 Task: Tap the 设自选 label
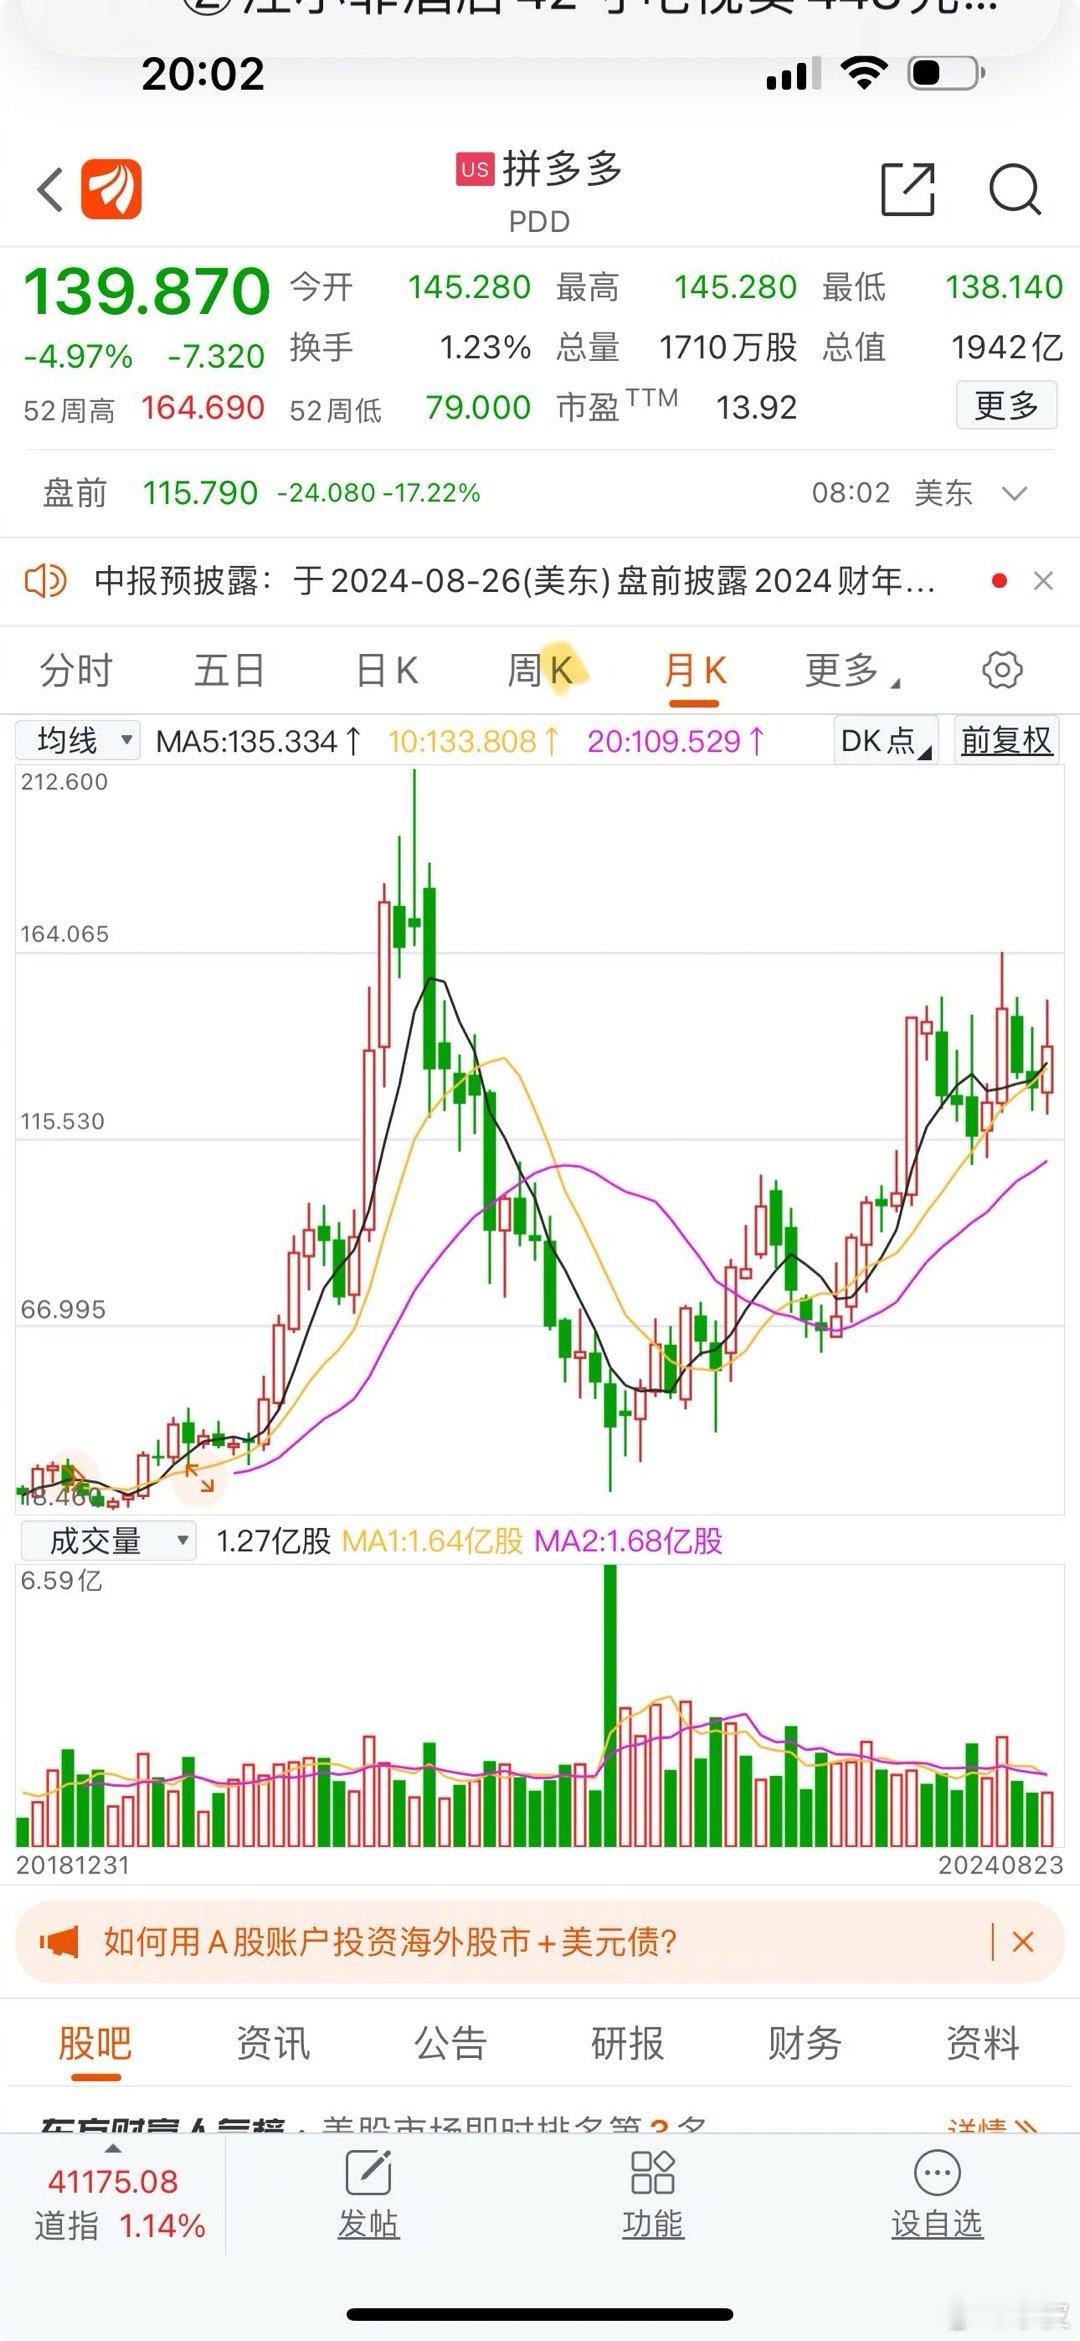pos(937,2225)
